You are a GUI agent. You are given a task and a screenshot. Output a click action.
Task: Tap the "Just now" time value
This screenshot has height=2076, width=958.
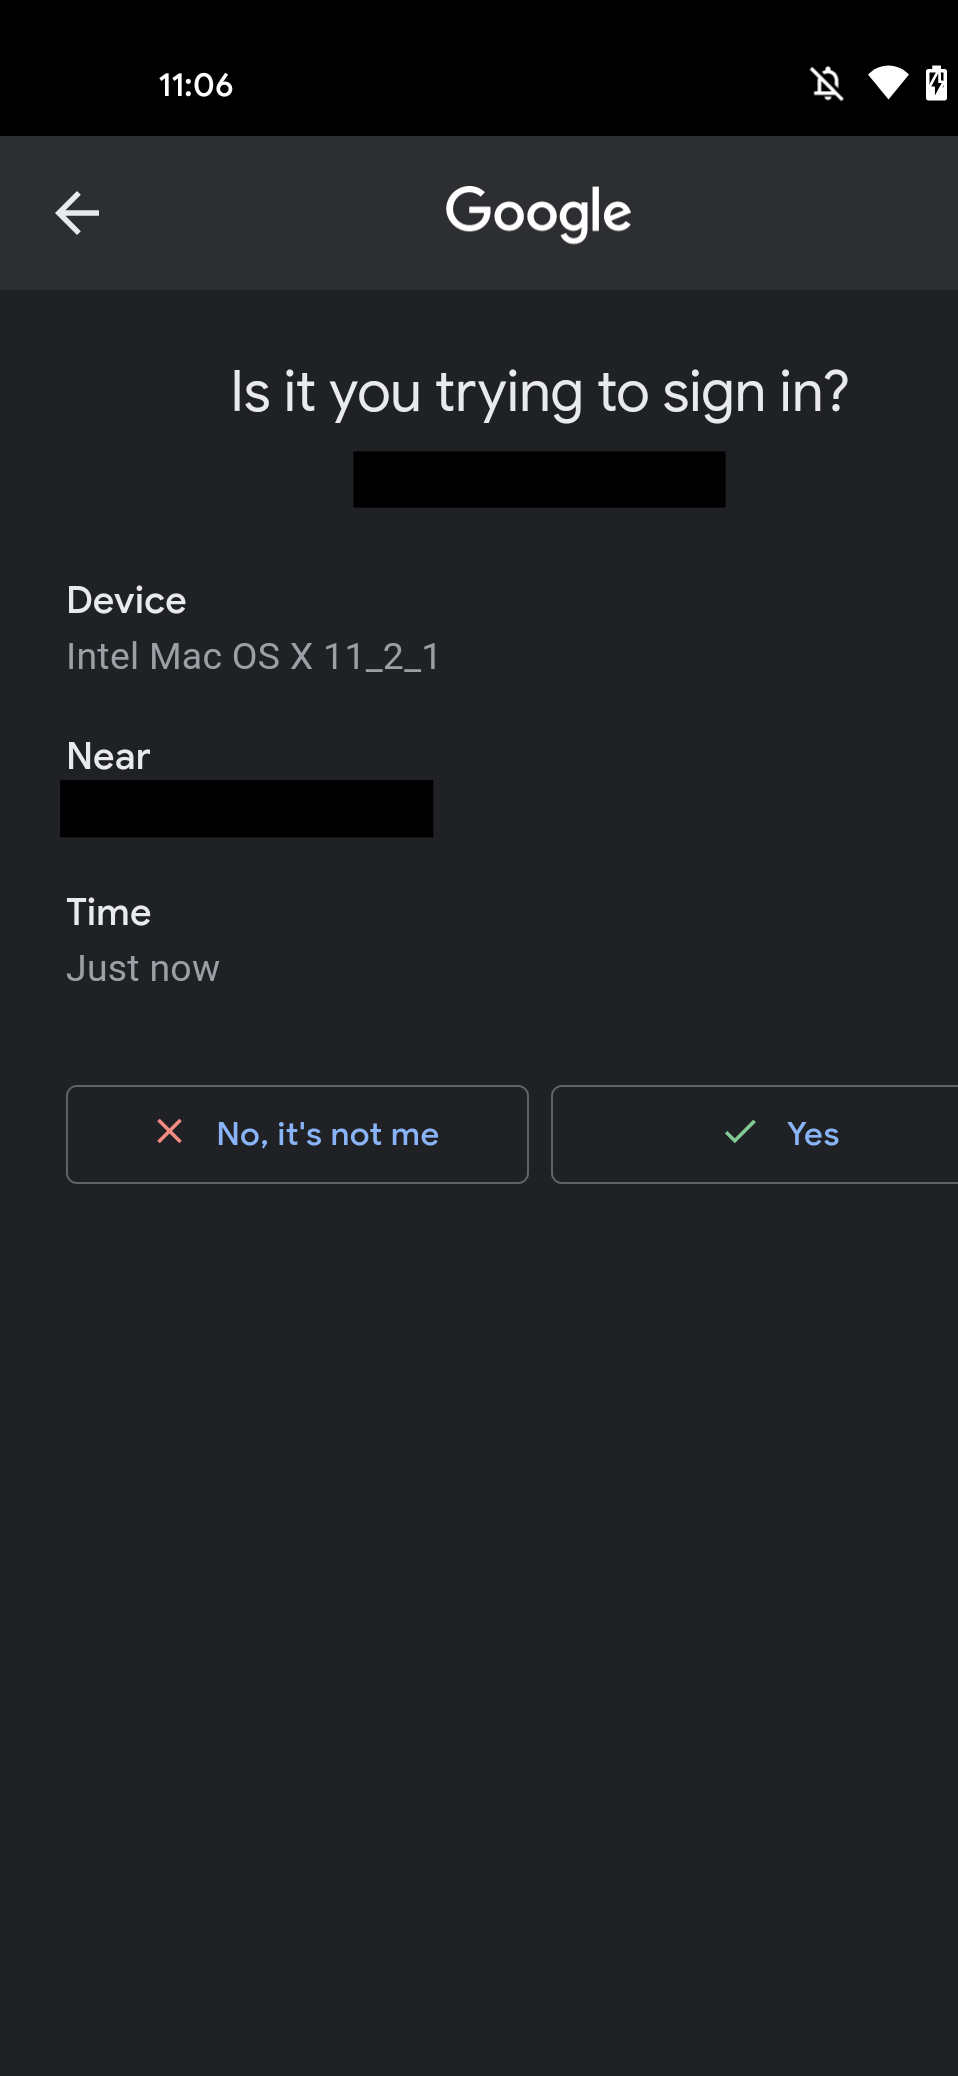[x=143, y=968]
